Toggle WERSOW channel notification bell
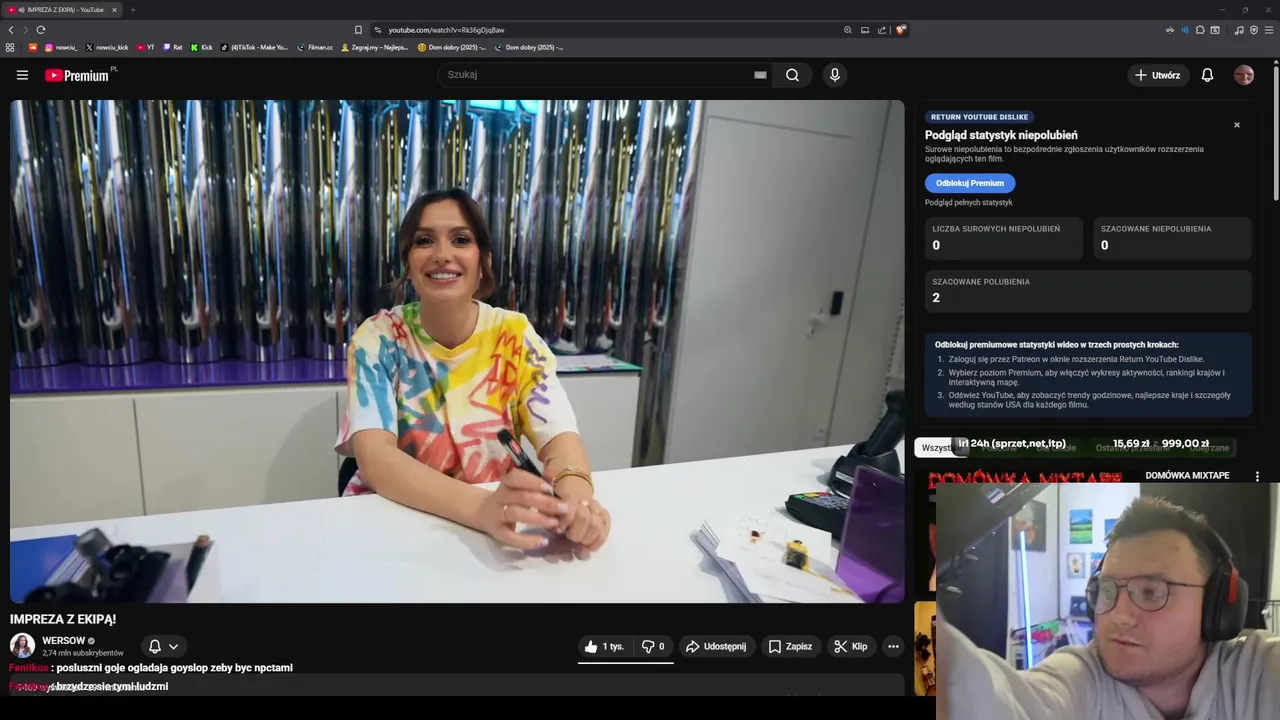 point(155,646)
